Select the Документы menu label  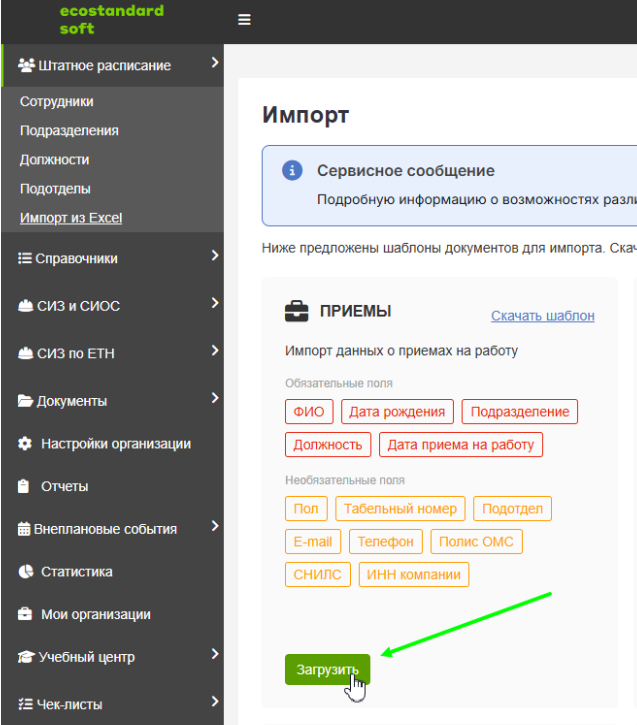point(72,401)
